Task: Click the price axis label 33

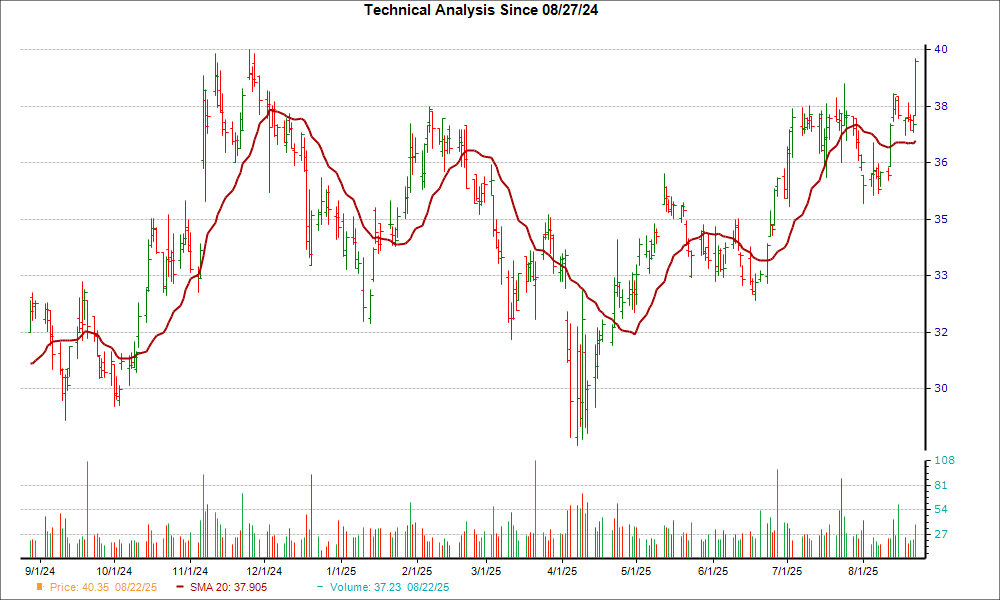Action: (941, 275)
